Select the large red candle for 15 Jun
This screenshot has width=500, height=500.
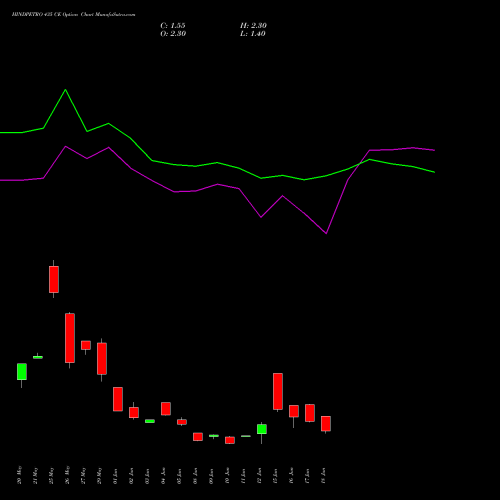click(278, 391)
